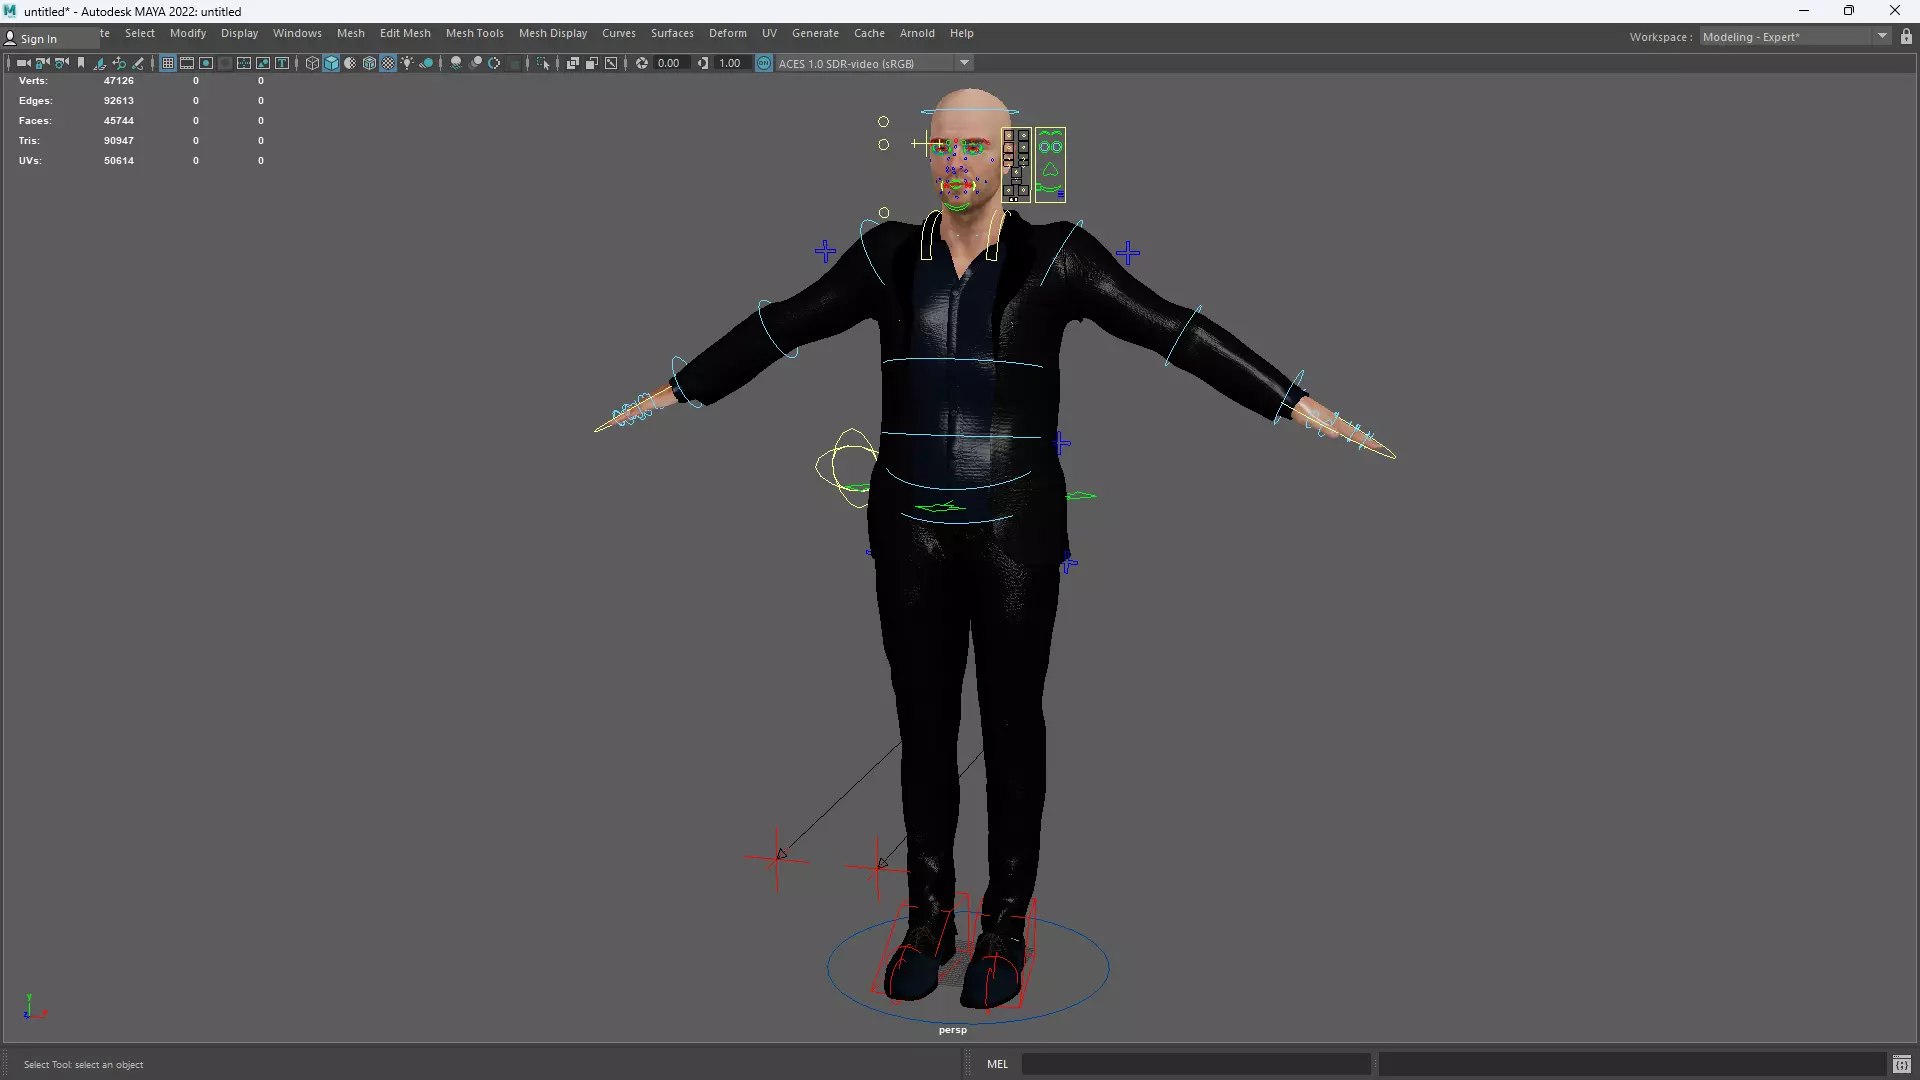Switch to Smooth Shade All
Image resolution: width=1920 pixels, height=1080 pixels.
pos(331,63)
